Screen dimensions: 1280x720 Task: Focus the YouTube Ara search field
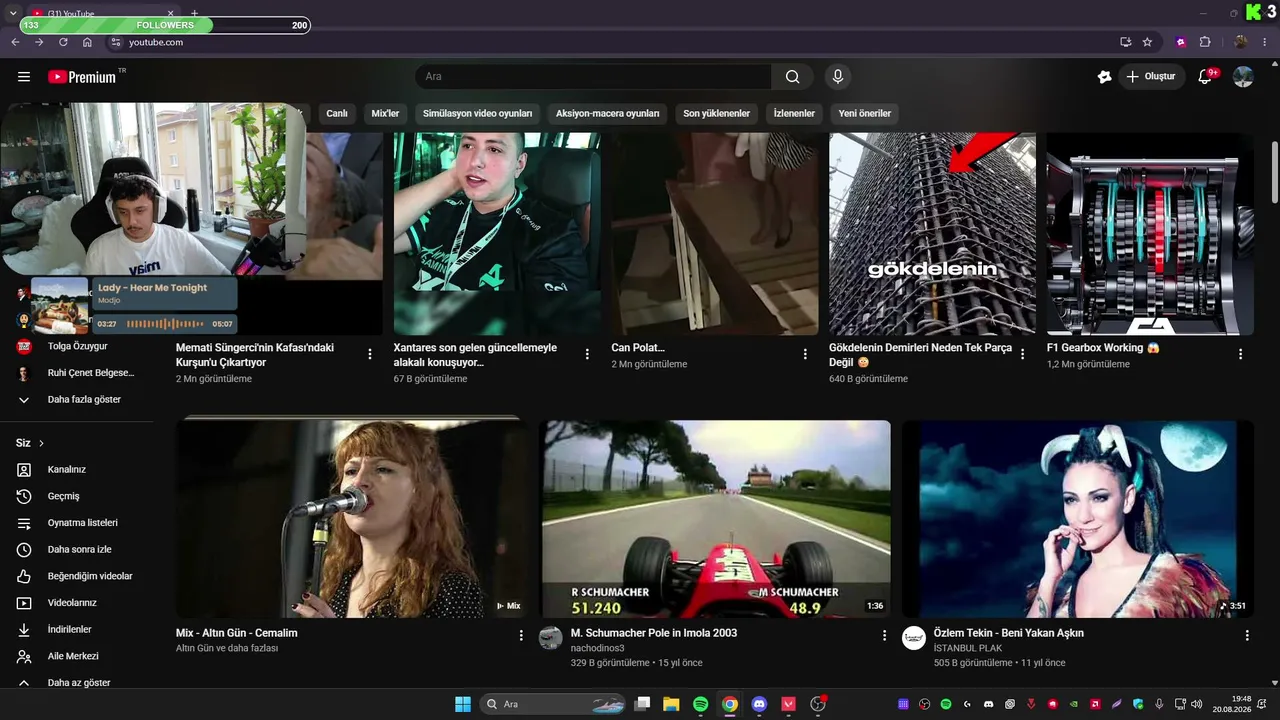pos(594,77)
